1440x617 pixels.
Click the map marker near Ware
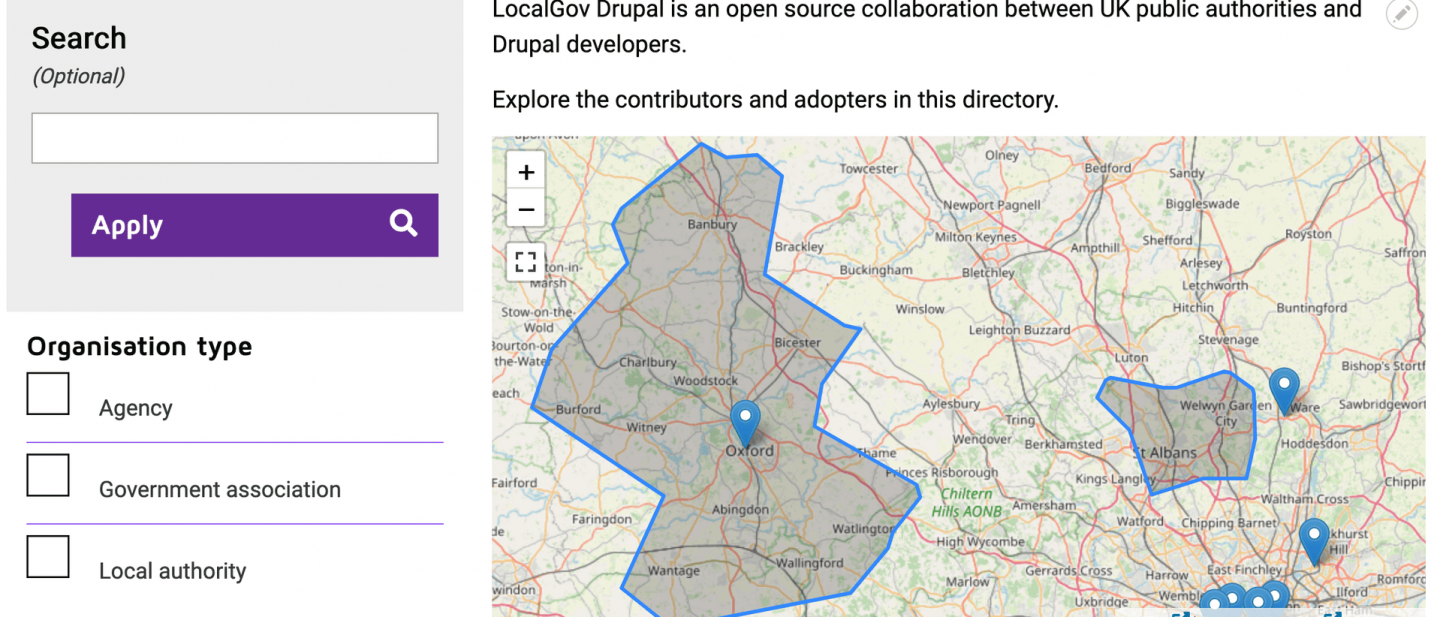1284,391
